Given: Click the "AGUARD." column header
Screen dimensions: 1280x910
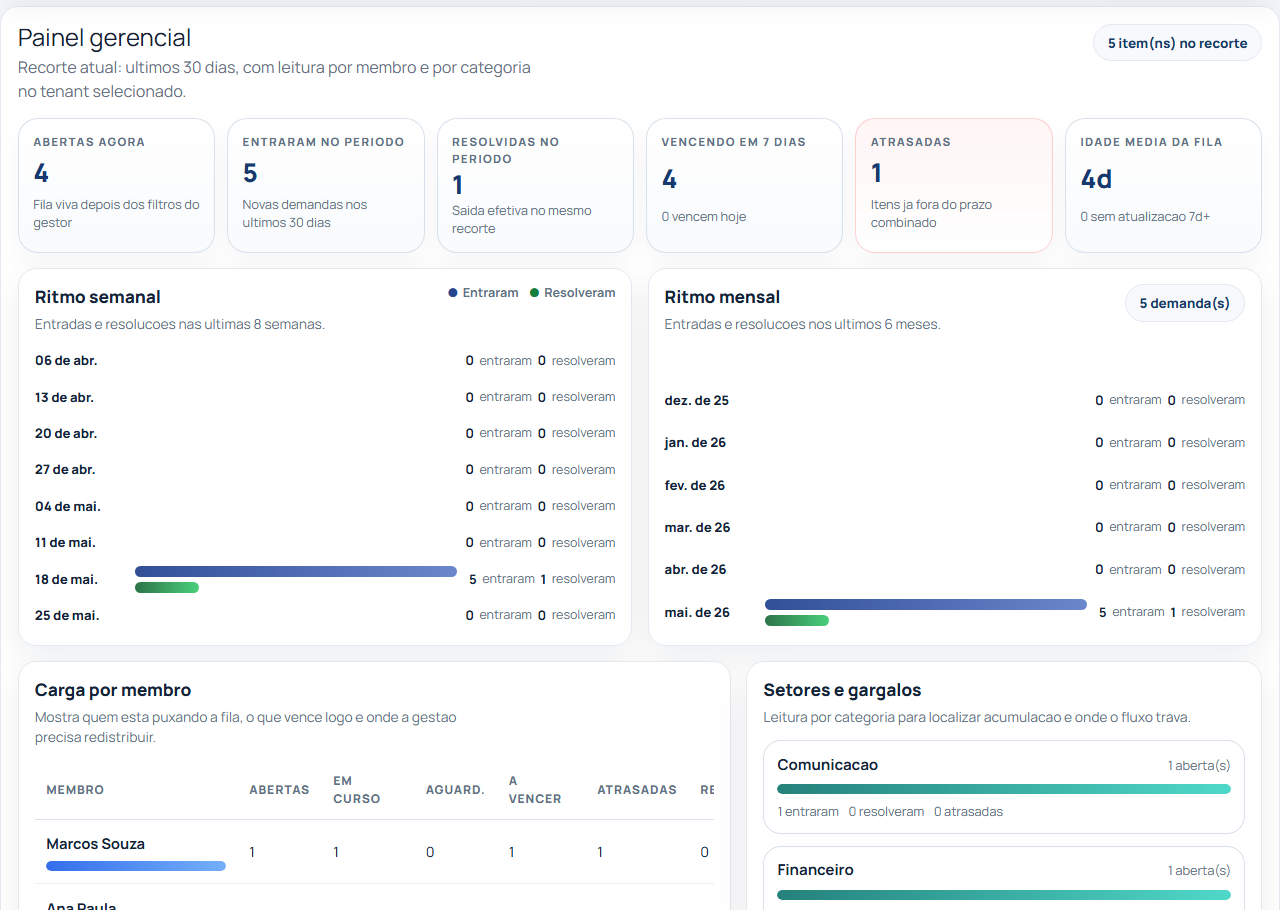Looking at the screenshot, I should coord(455,790).
